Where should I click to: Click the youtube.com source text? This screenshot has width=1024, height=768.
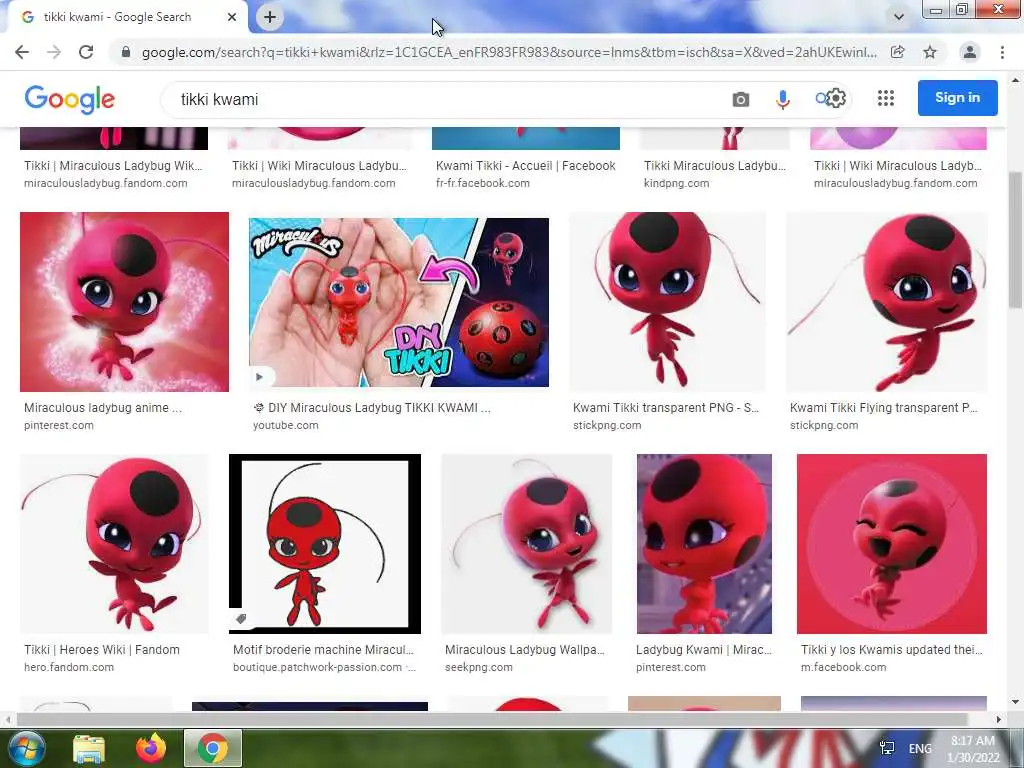[x=285, y=425]
